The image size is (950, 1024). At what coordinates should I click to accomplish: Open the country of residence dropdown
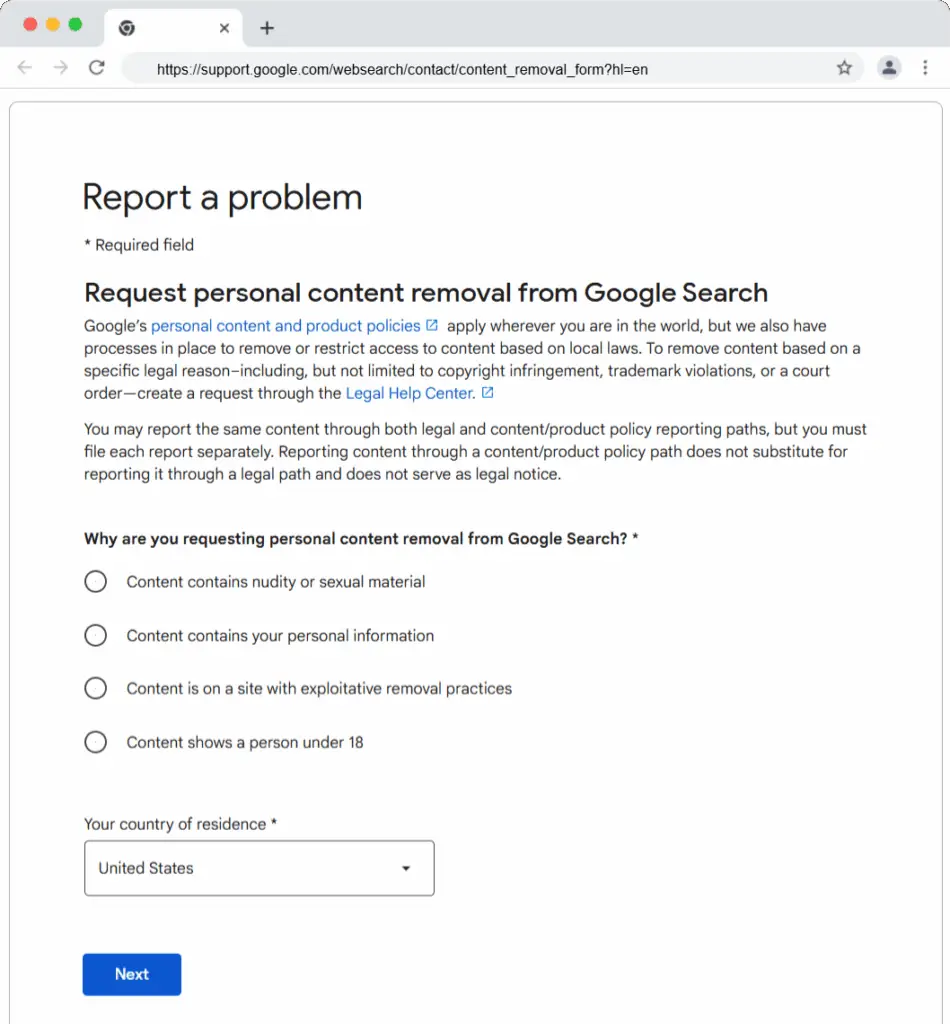pos(259,868)
